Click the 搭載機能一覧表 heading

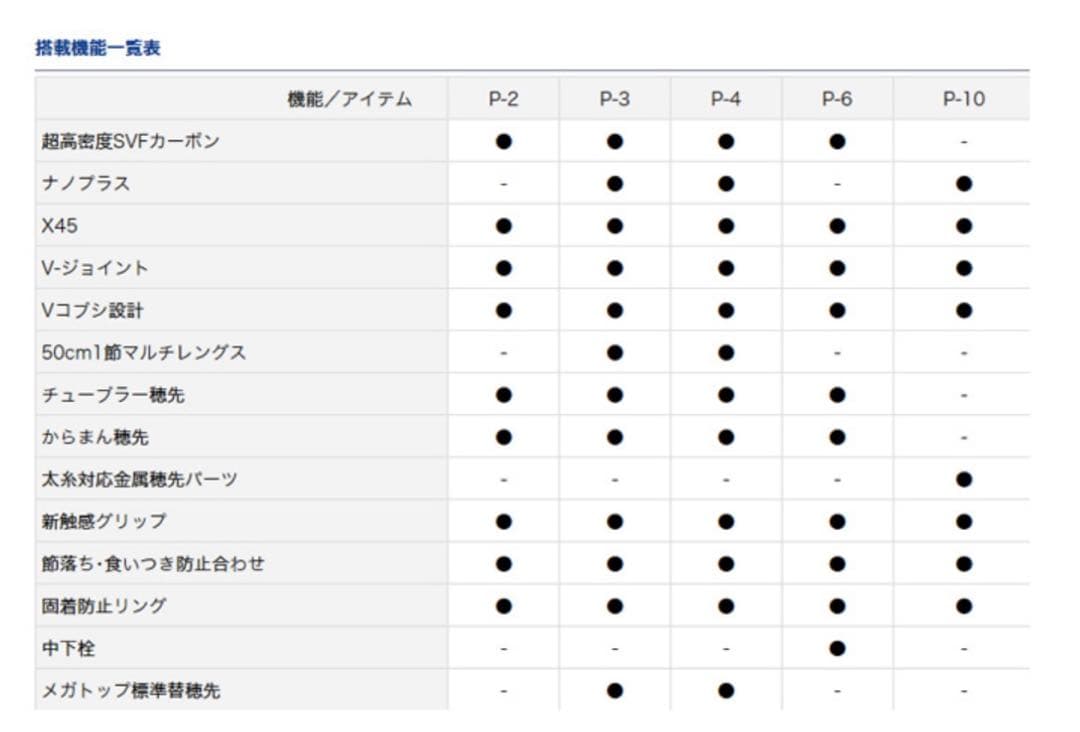click(98, 48)
